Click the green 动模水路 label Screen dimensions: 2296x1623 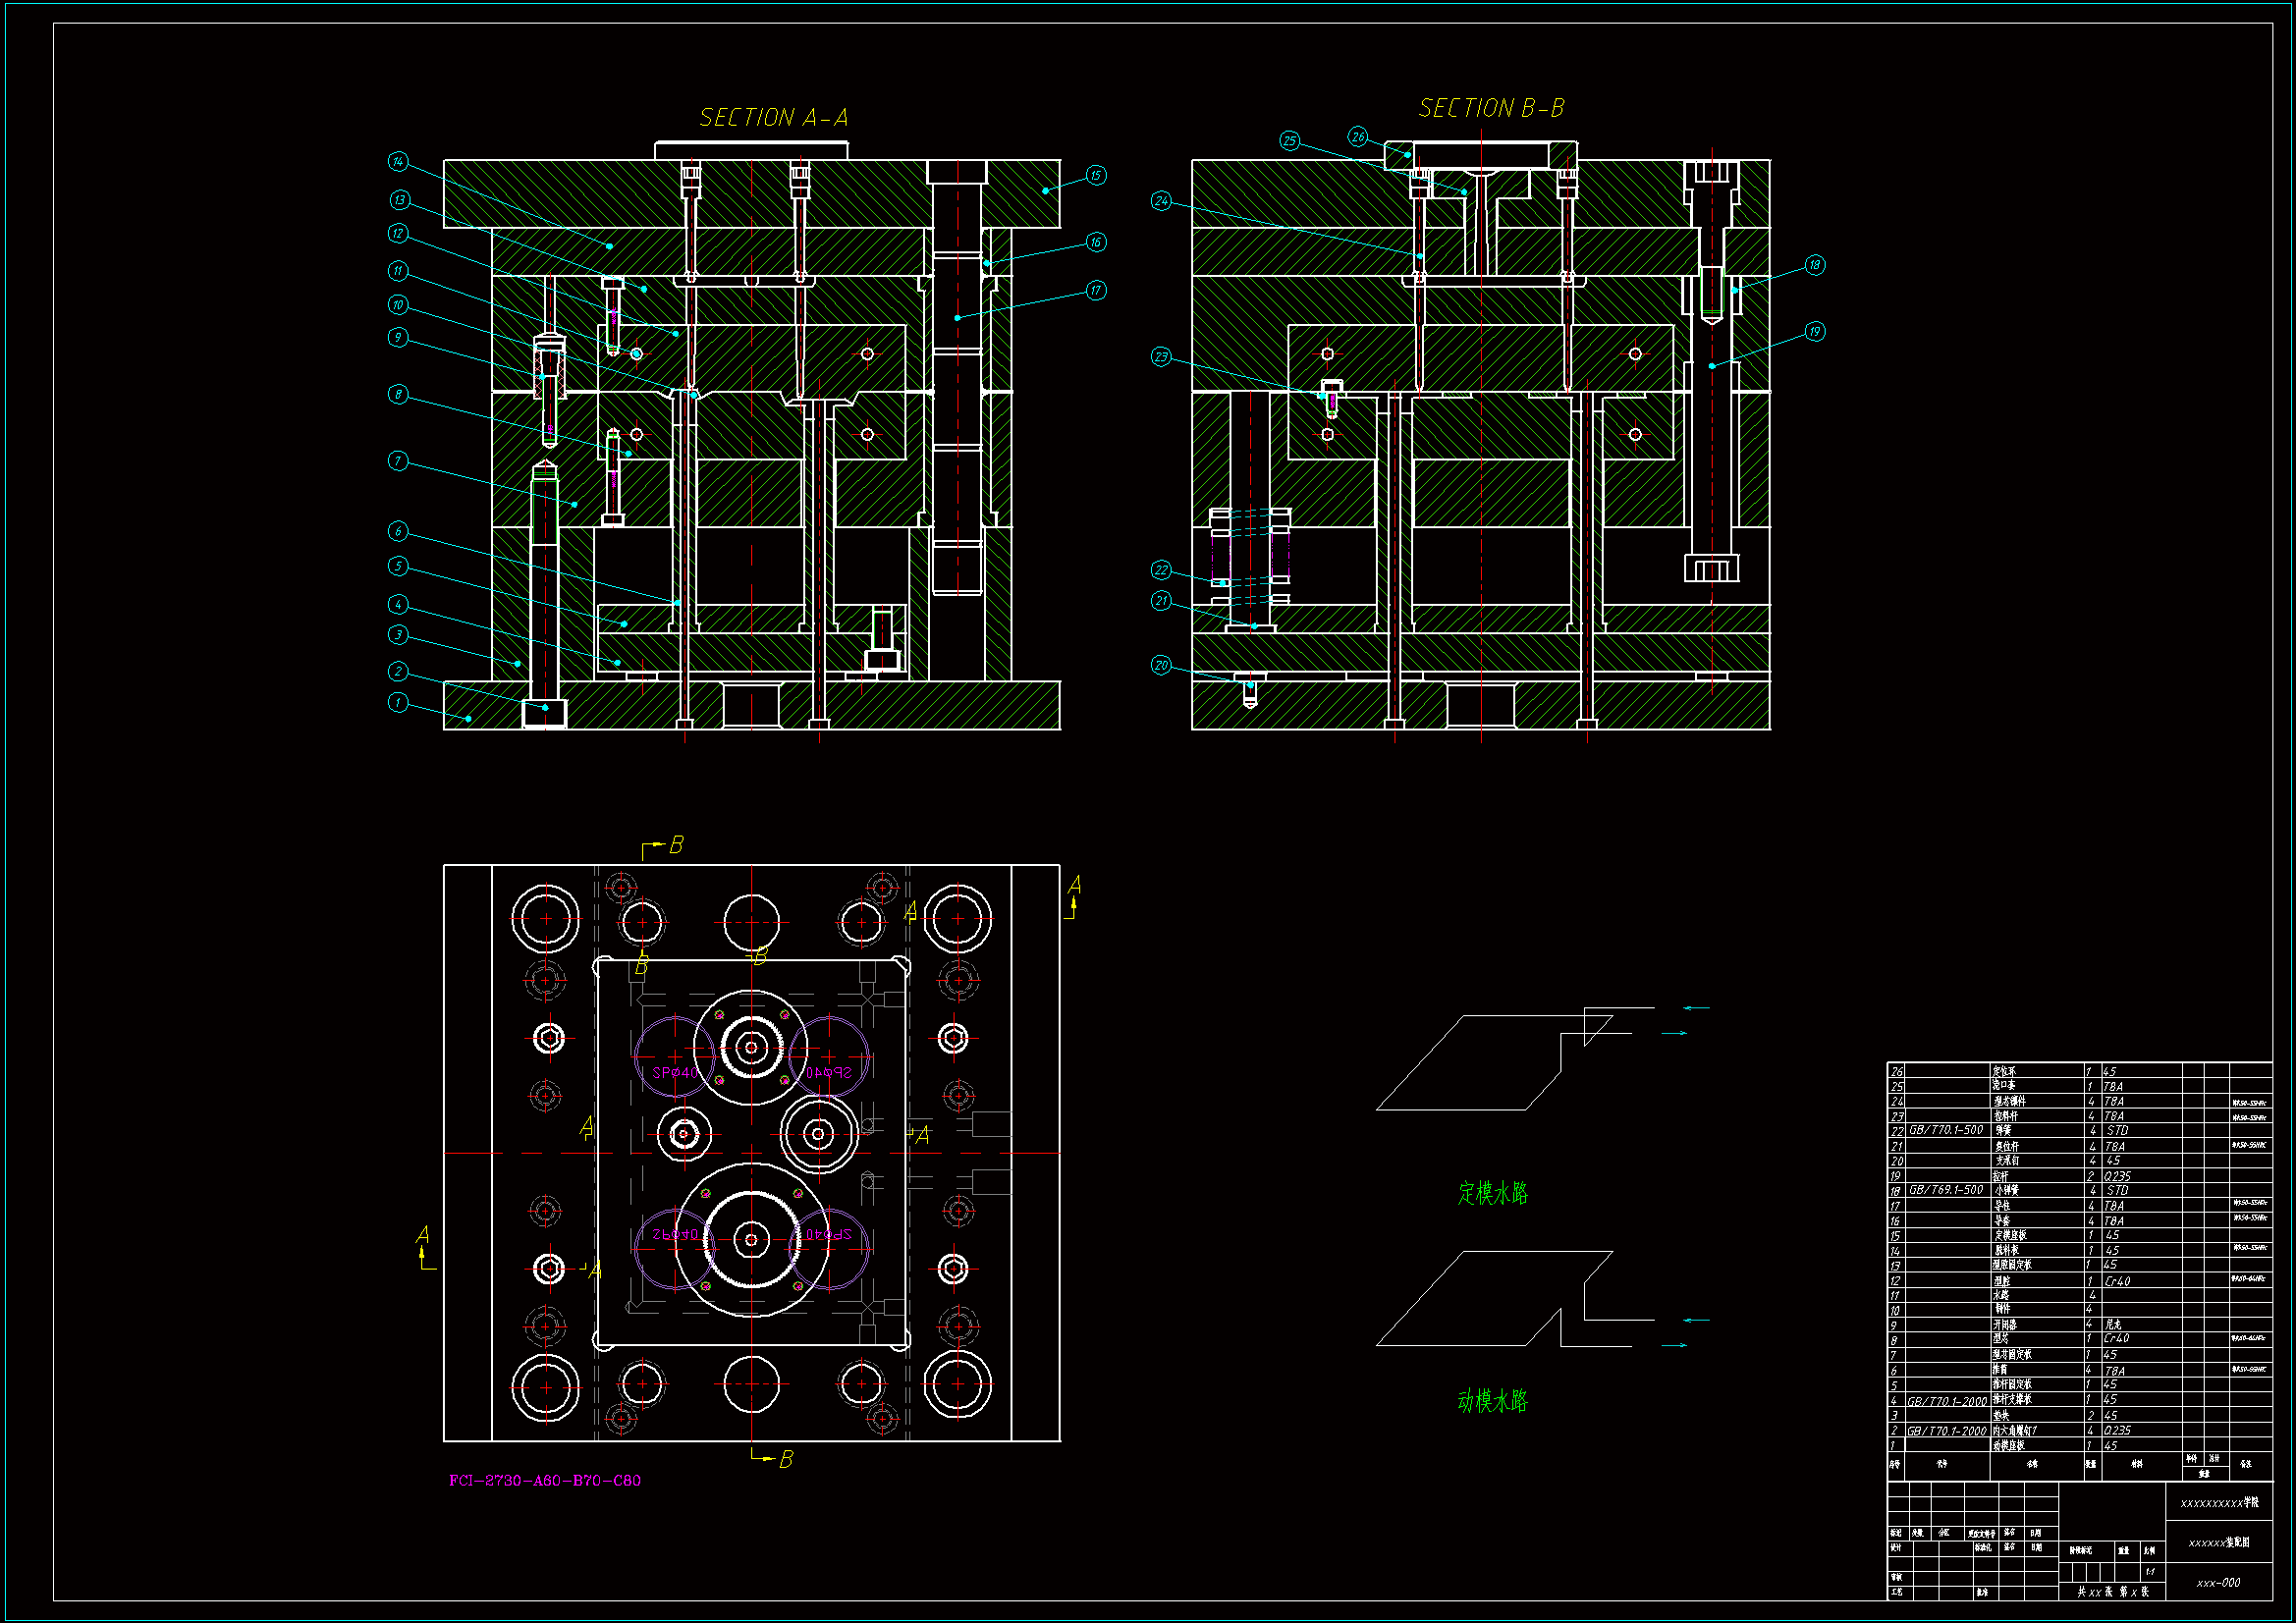[x=1492, y=1401]
